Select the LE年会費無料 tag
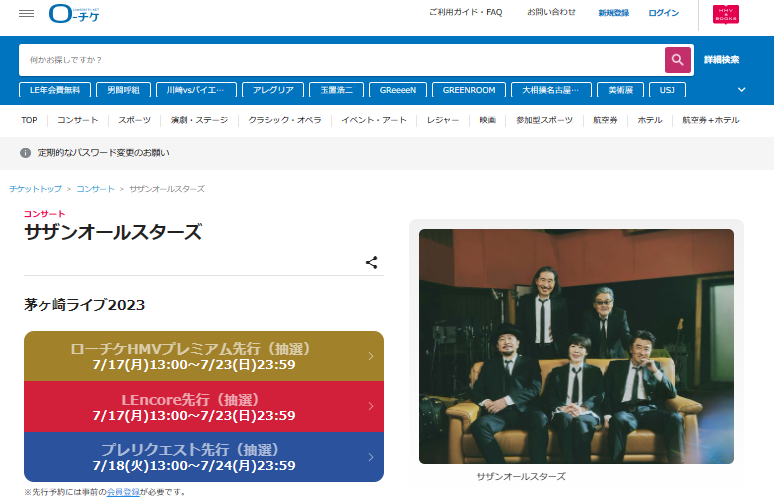The width and height of the screenshot is (774, 504). [x=55, y=90]
